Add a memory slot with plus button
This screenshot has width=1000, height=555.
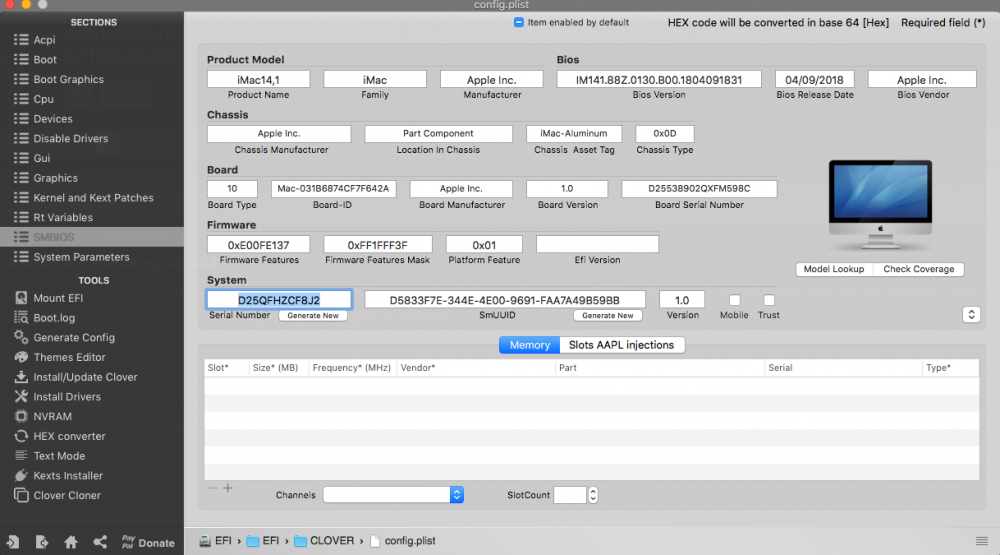click(x=228, y=489)
